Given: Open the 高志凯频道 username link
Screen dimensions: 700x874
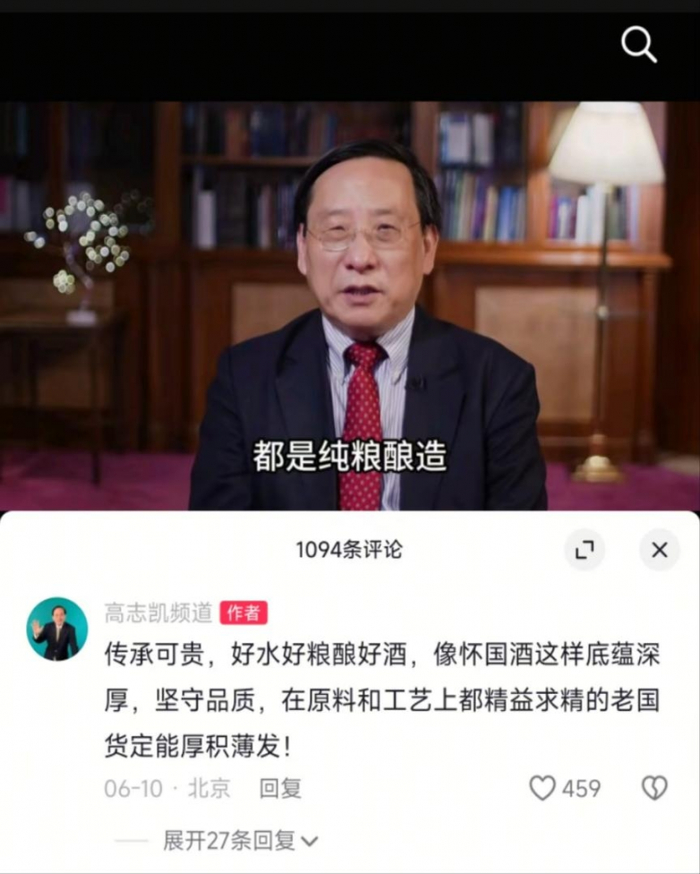Looking at the screenshot, I should click(x=158, y=613).
